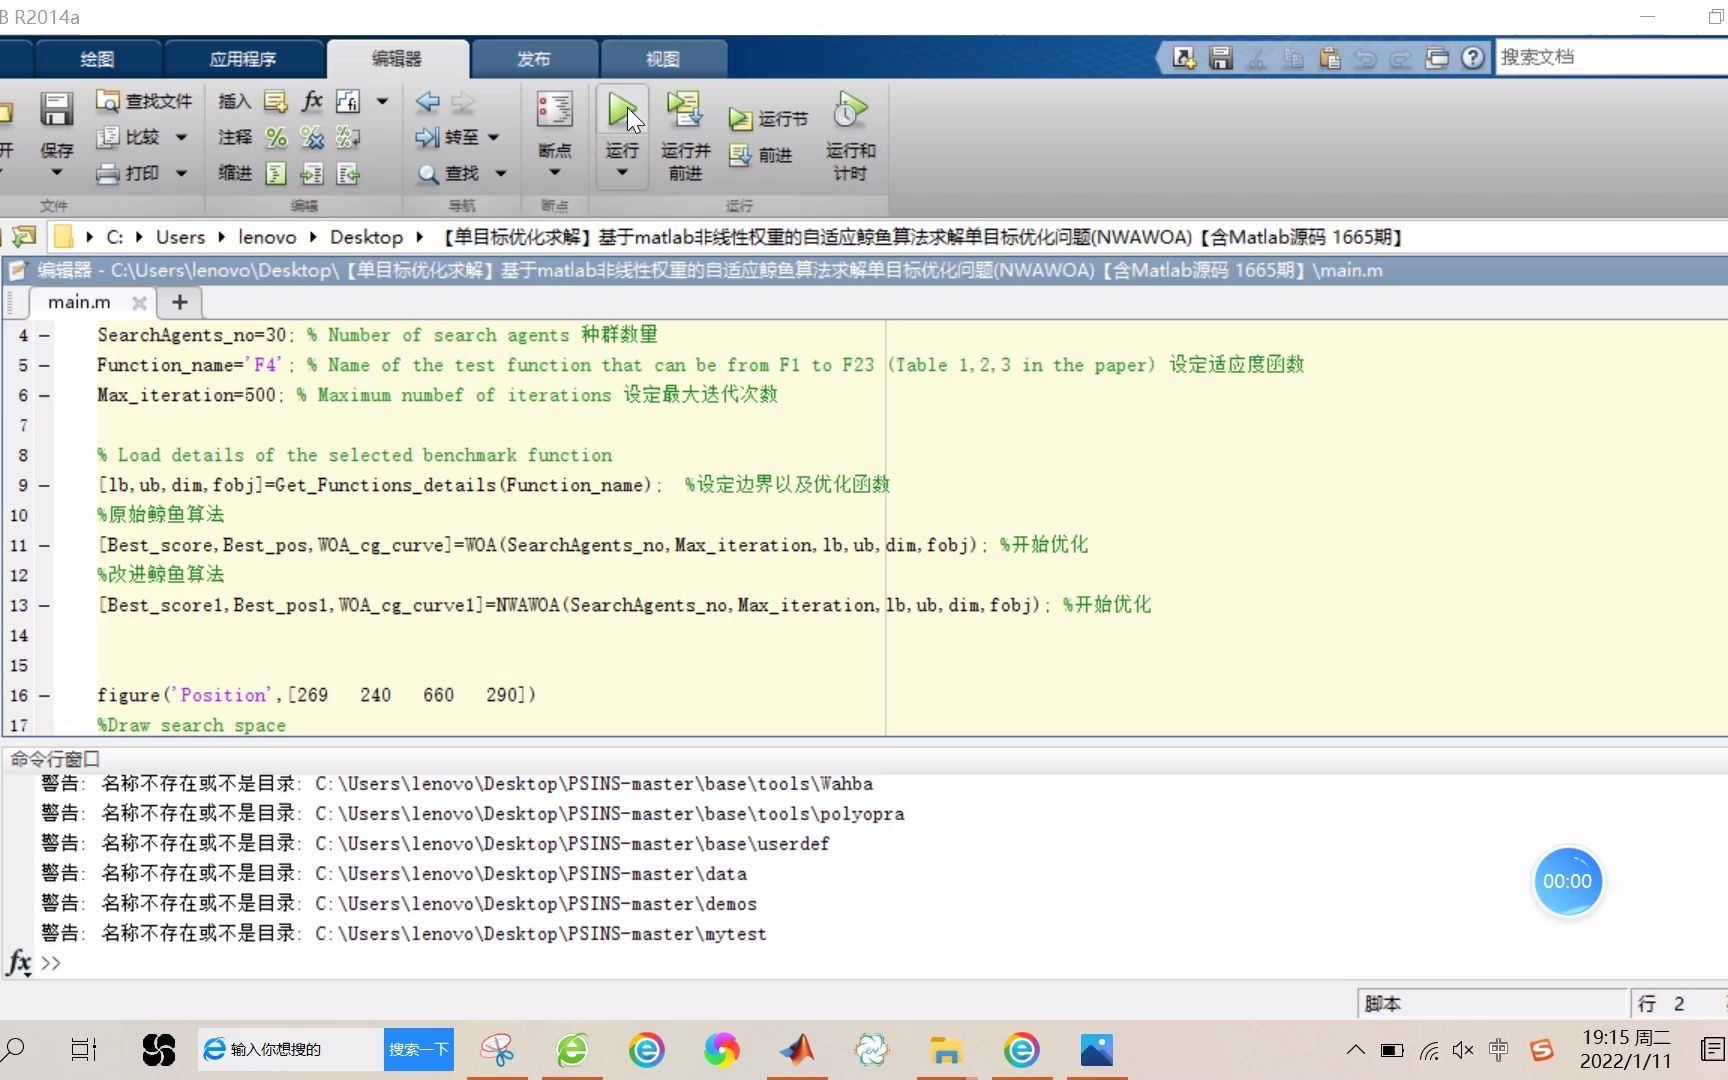The height and width of the screenshot is (1080, 1728).
Task: Toggle breakpoint on line 11 dash
Action: 44,546
